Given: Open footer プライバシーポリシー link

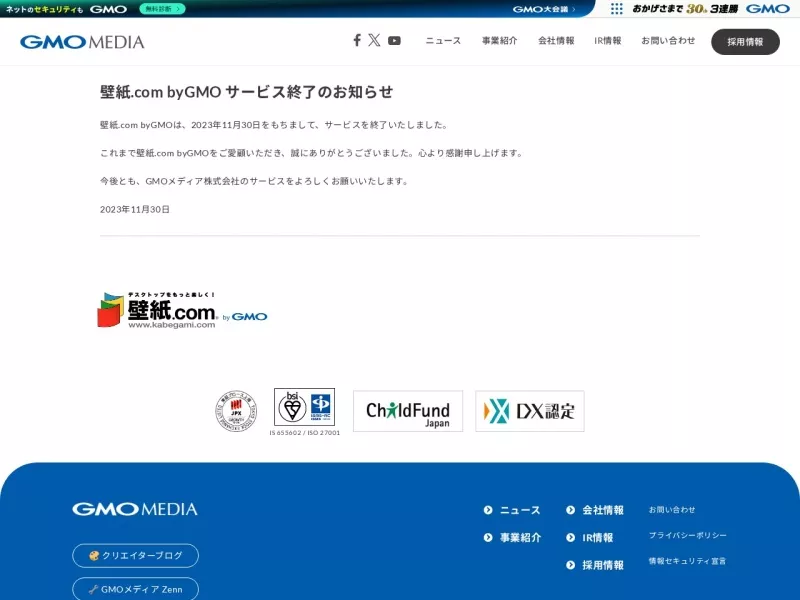Looking at the screenshot, I should pyautogui.click(x=688, y=535).
